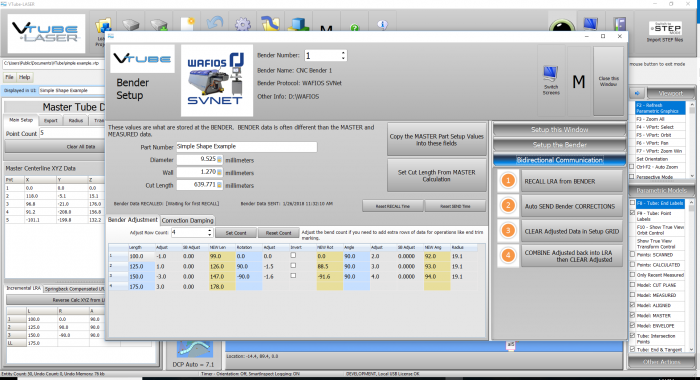
Task: Click the exit door icon in main toolbar
Action: (x=620, y=24)
